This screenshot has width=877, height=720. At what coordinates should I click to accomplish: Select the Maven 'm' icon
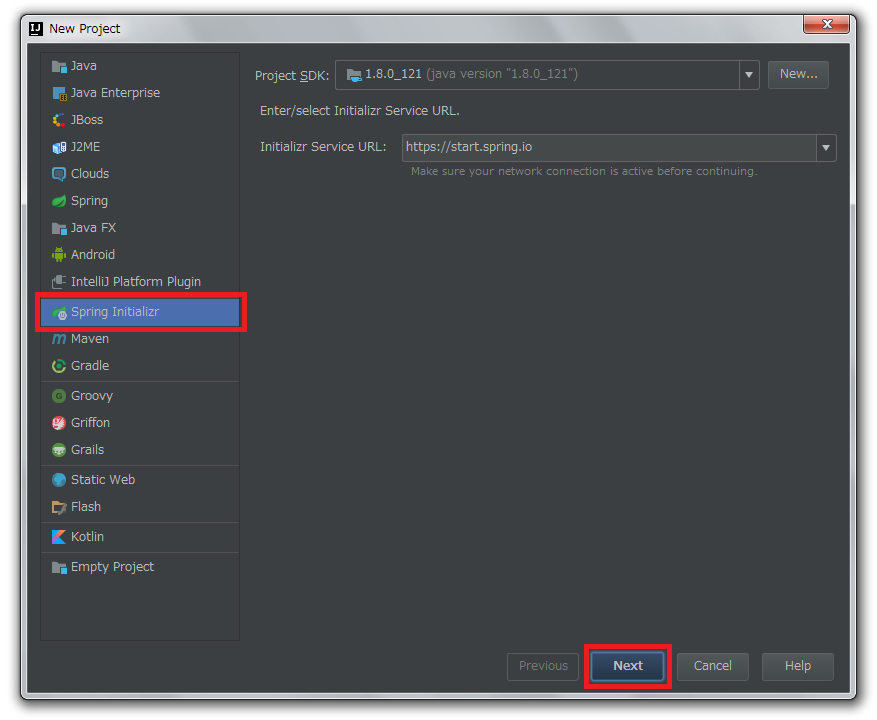pos(59,339)
